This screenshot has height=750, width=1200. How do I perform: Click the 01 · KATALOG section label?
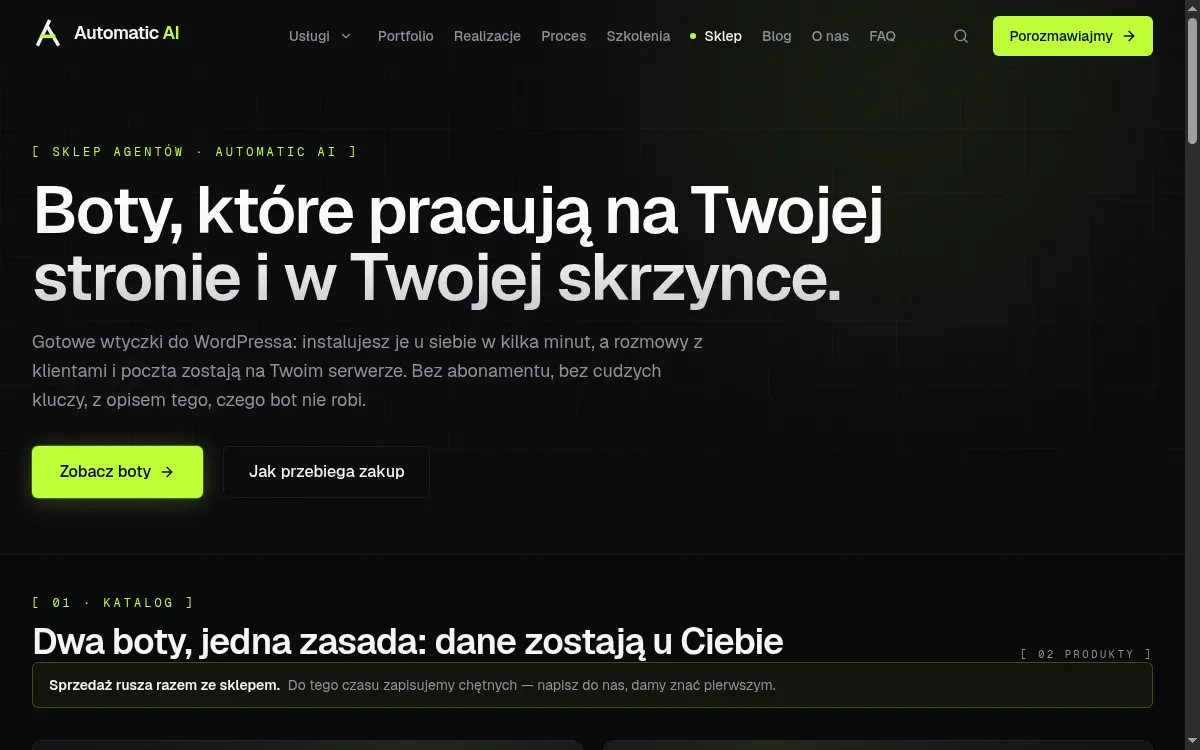(113, 603)
